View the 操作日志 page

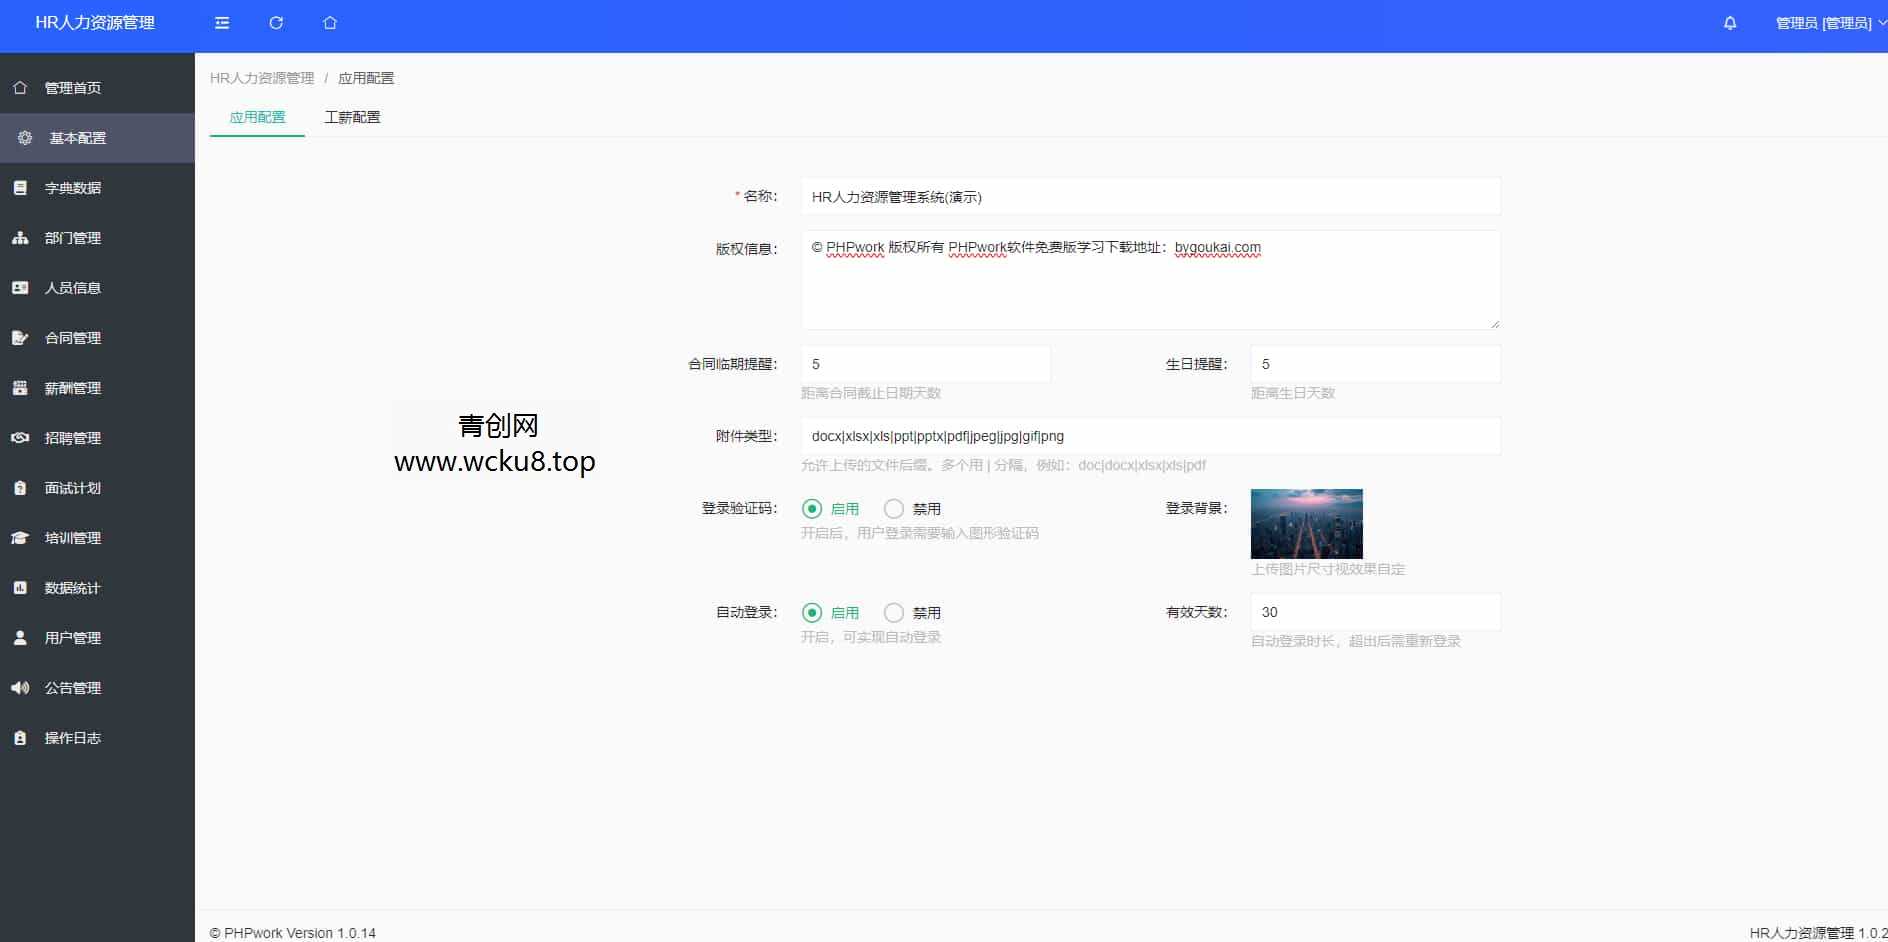[73, 738]
